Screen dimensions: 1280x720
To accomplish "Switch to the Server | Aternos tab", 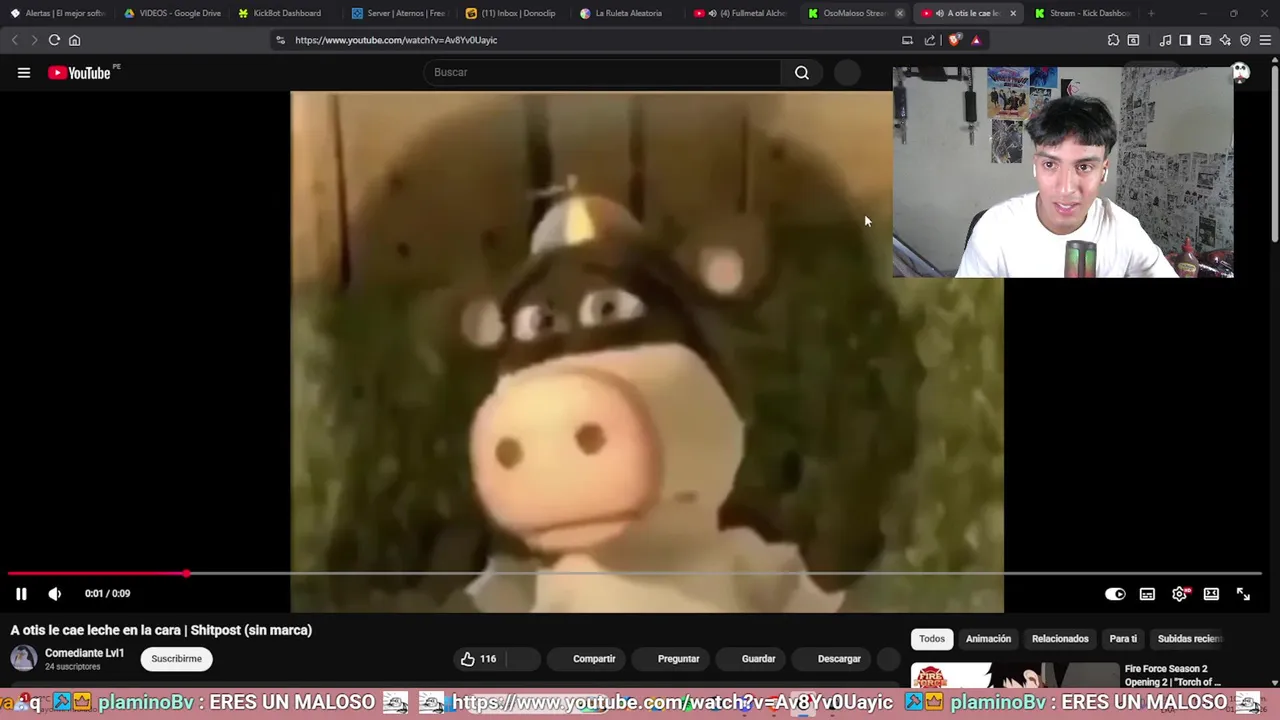I will pos(400,13).
